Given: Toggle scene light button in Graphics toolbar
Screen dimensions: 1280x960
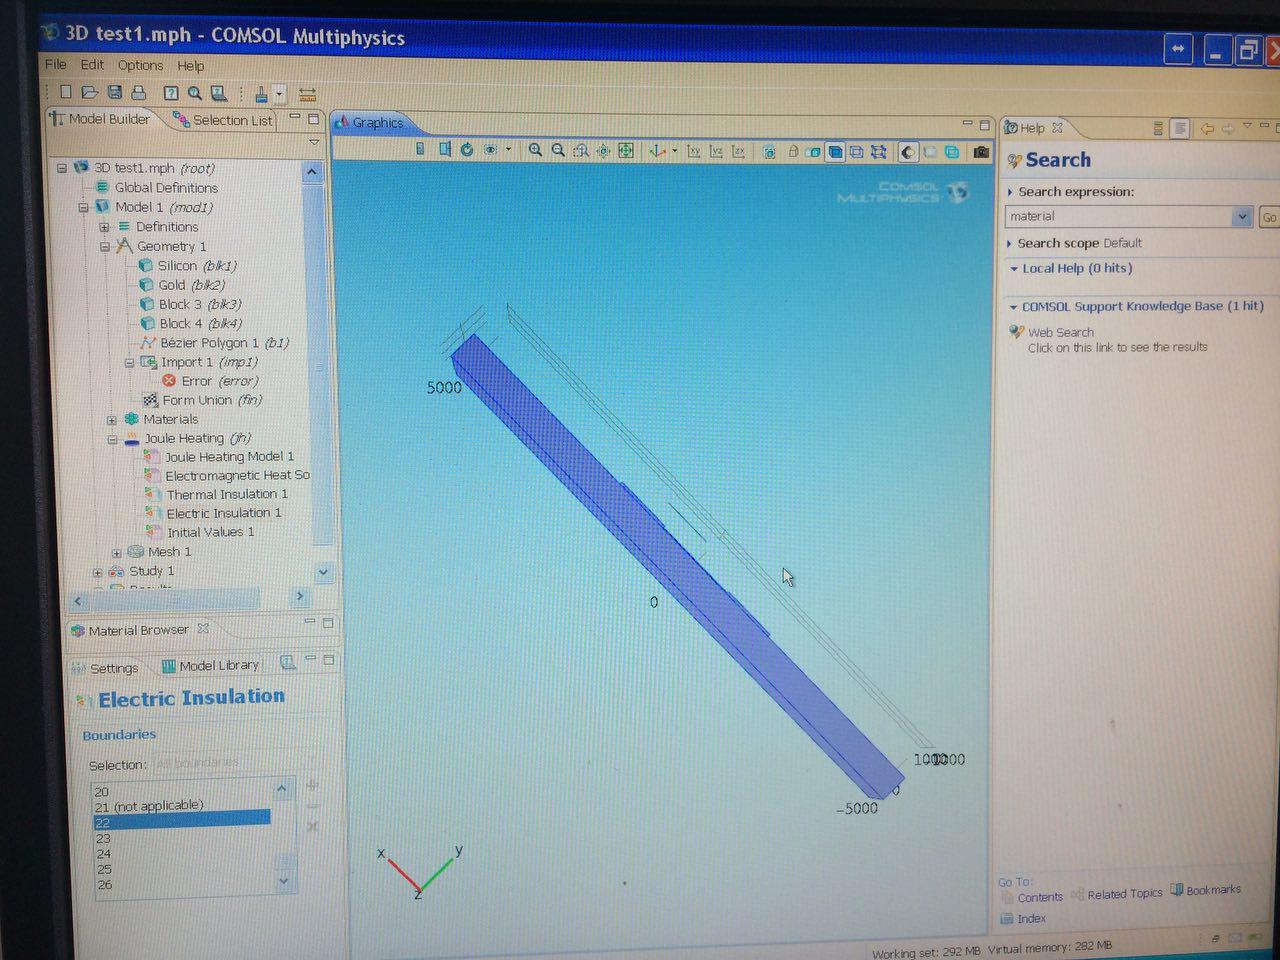Looking at the screenshot, I should [x=907, y=152].
